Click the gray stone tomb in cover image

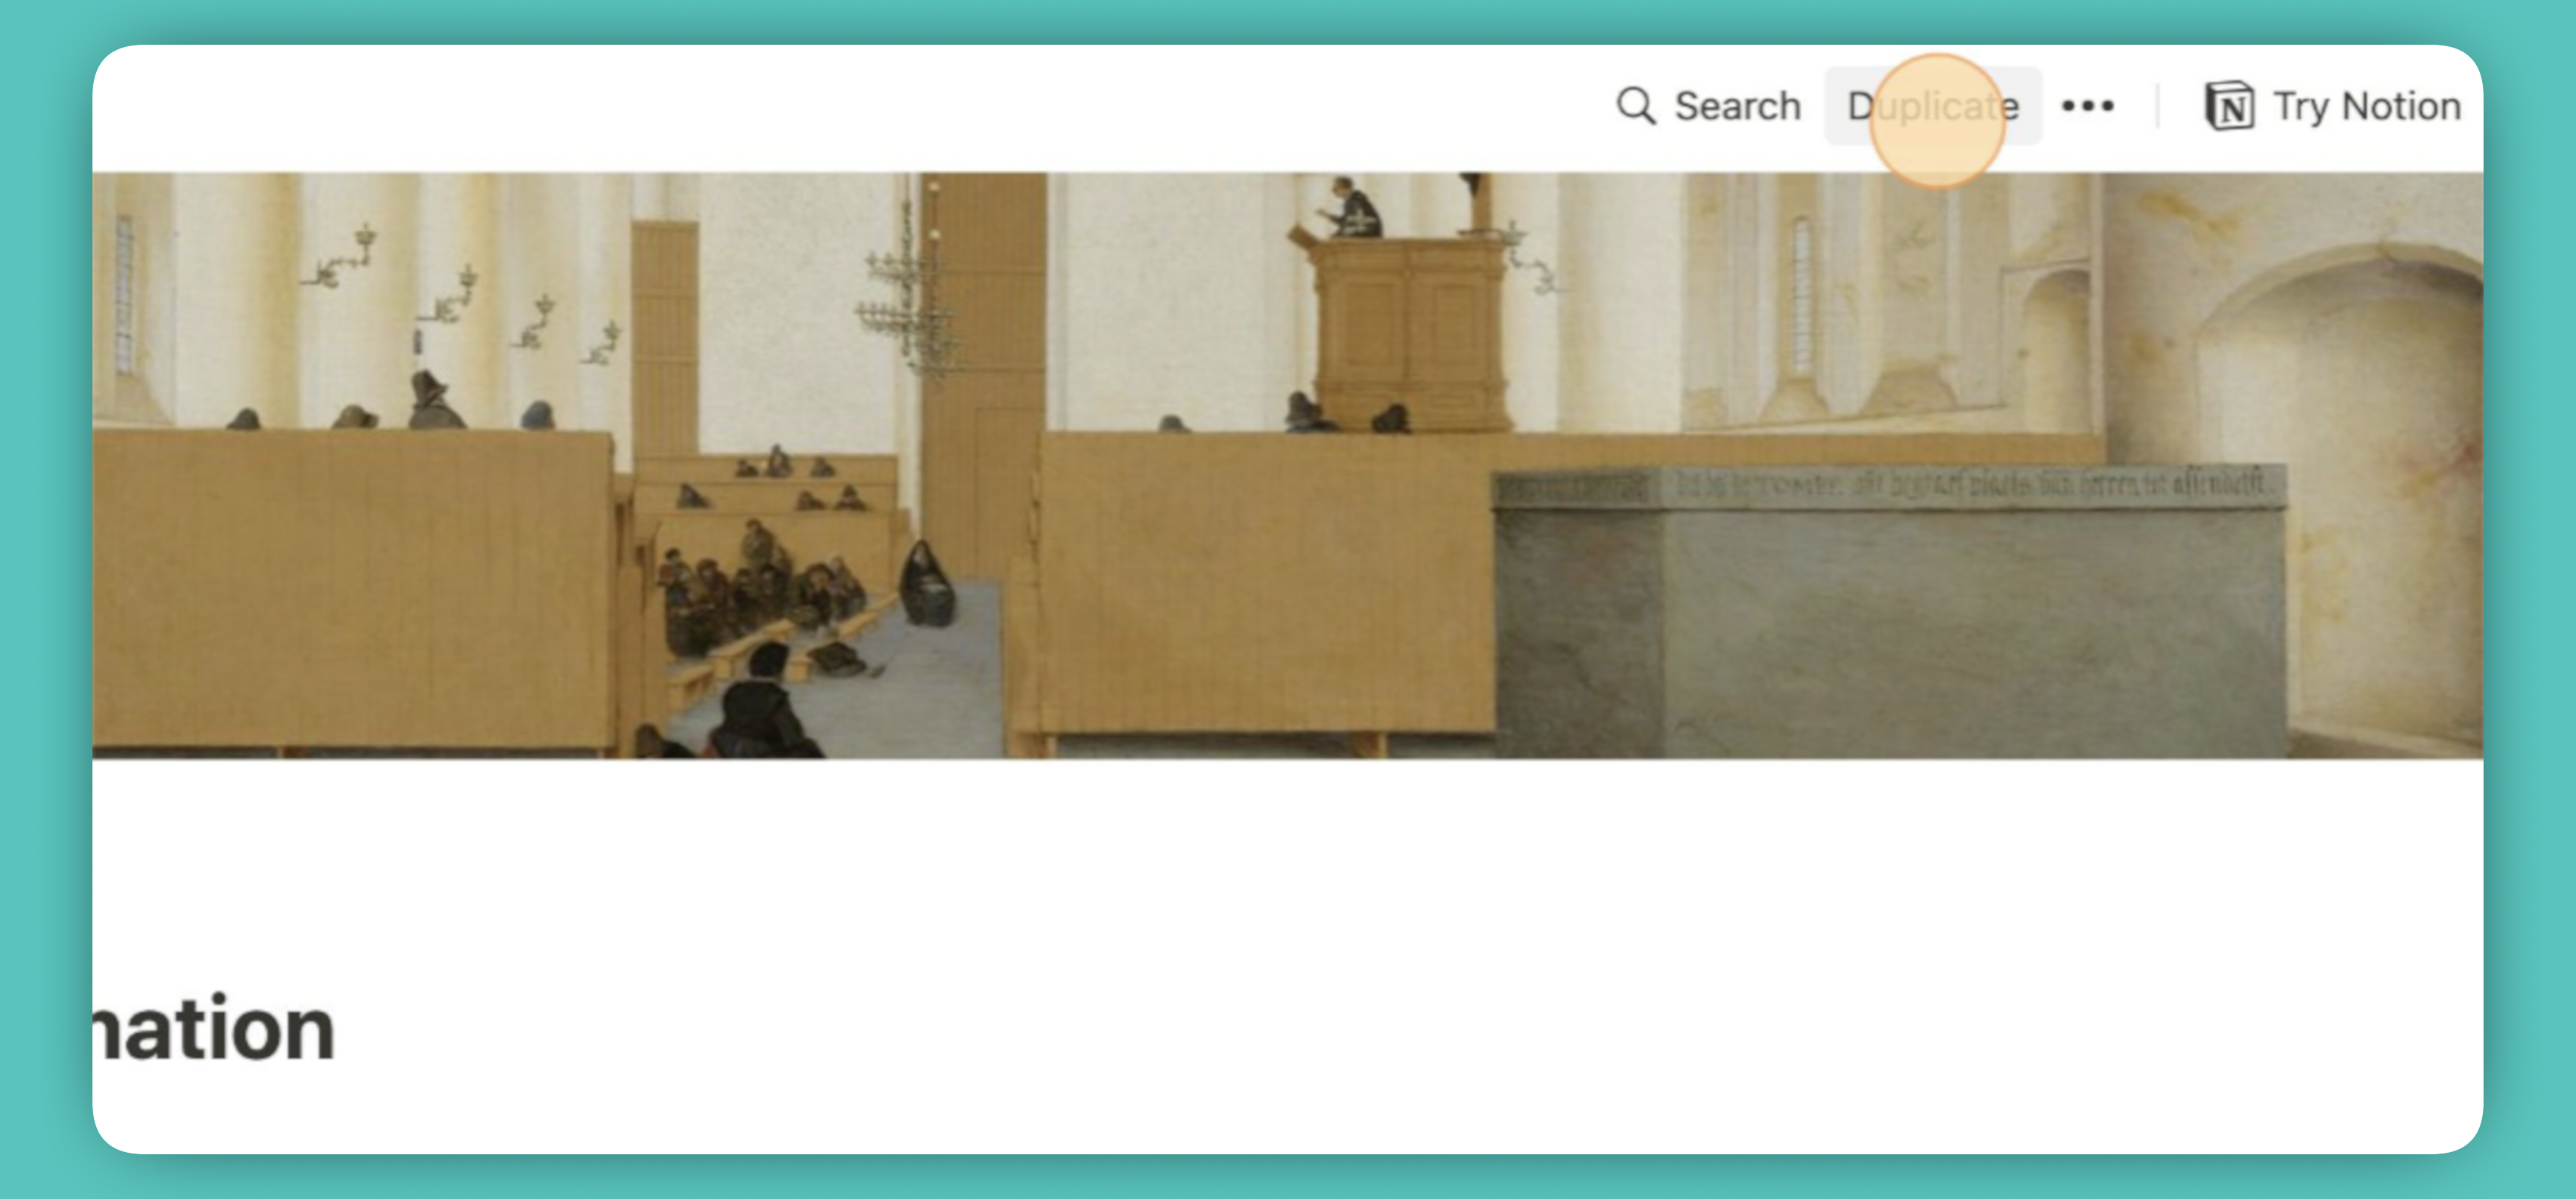pos(1888,610)
